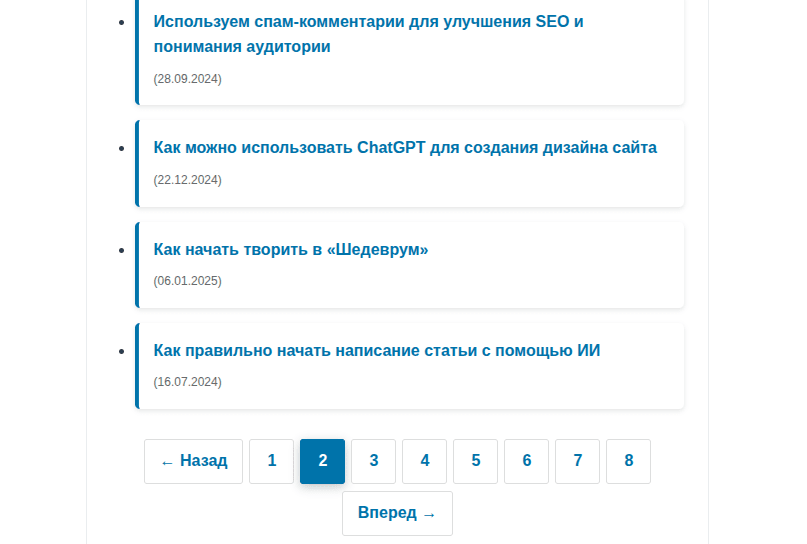Open the ChatGPT site design article
Screen dimensions: 807x544
(x=405, y=148)
